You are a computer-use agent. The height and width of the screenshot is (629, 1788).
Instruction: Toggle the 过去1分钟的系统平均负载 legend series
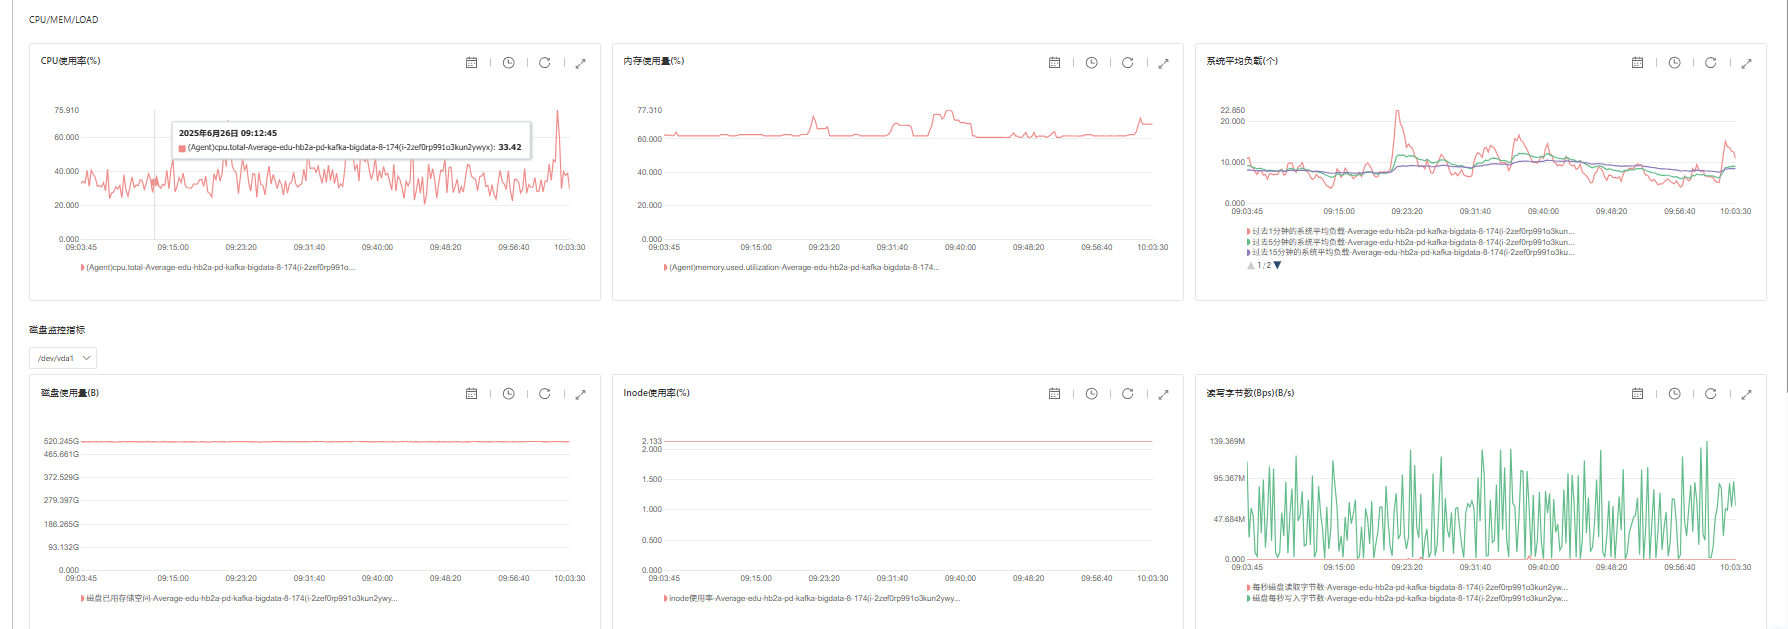click(x=1410, y=231)
